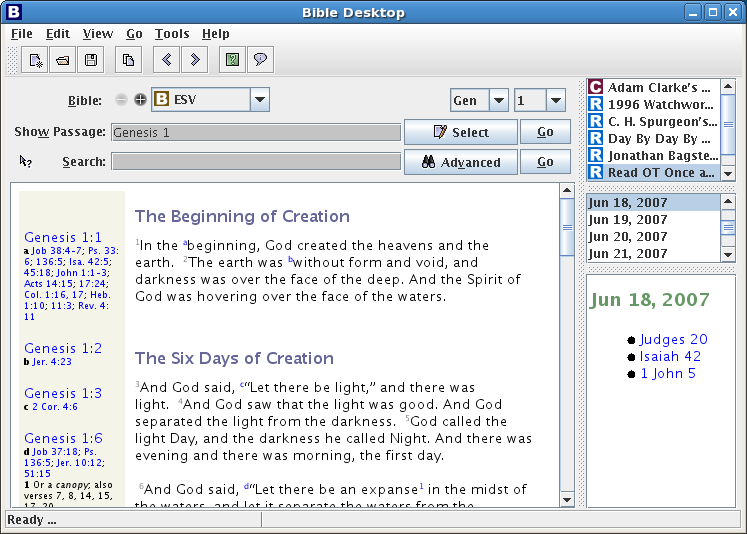Open the Judges 20 reading link
The width and height of the screenshot is (747, 534).
[x=673, y=340]
